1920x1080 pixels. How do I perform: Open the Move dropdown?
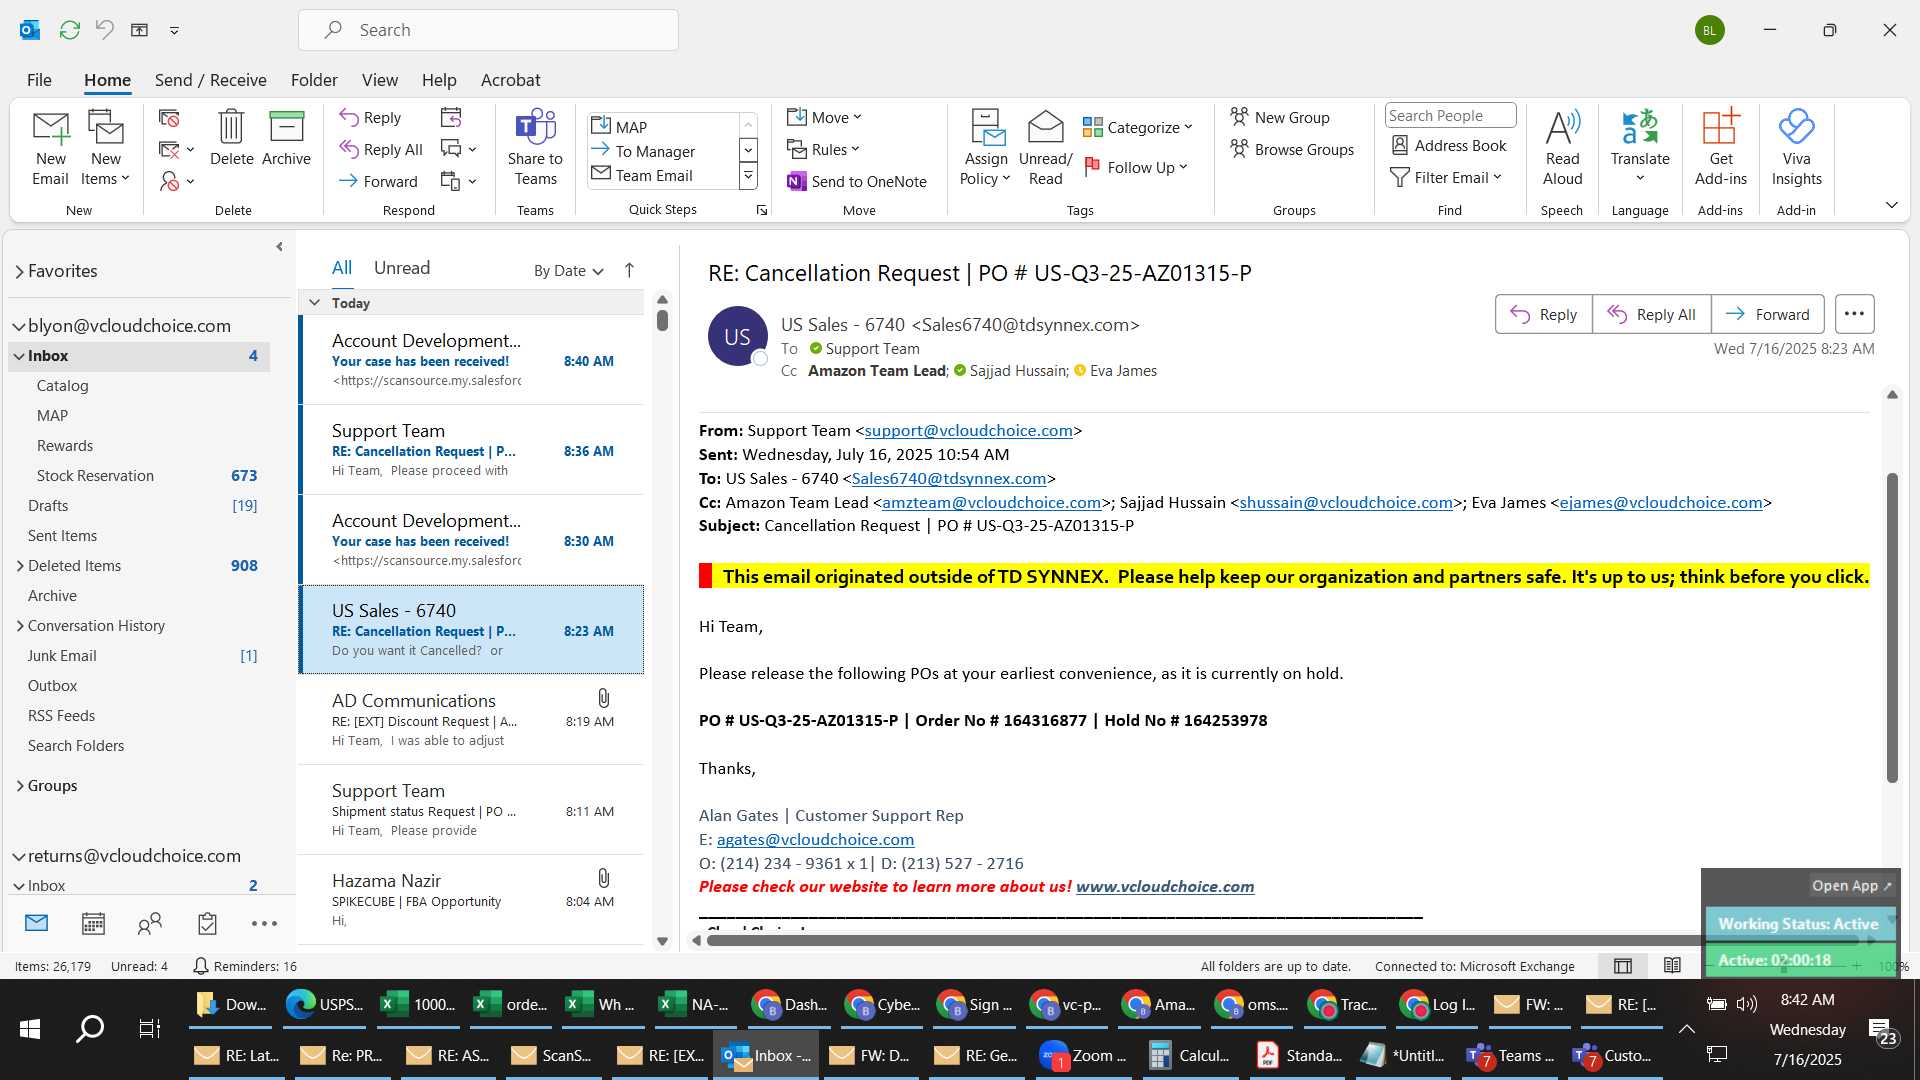coord(824,117)
